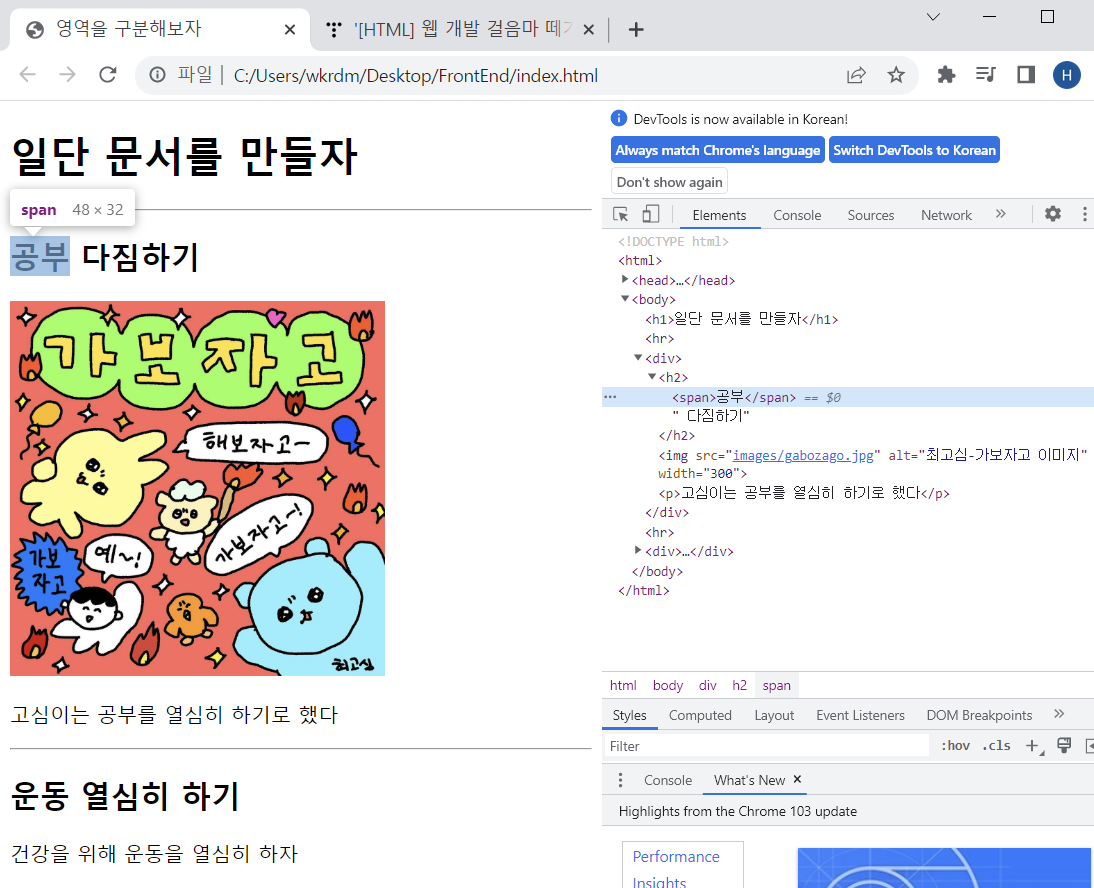This screenshot has width=1094, height=888.
Task: Select the span 공부 node in DOM tree
Action: point(734,397)
